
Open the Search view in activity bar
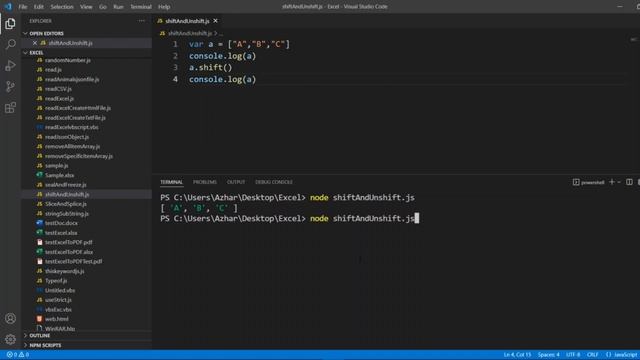pyautogui.click(x=10, y=44)
